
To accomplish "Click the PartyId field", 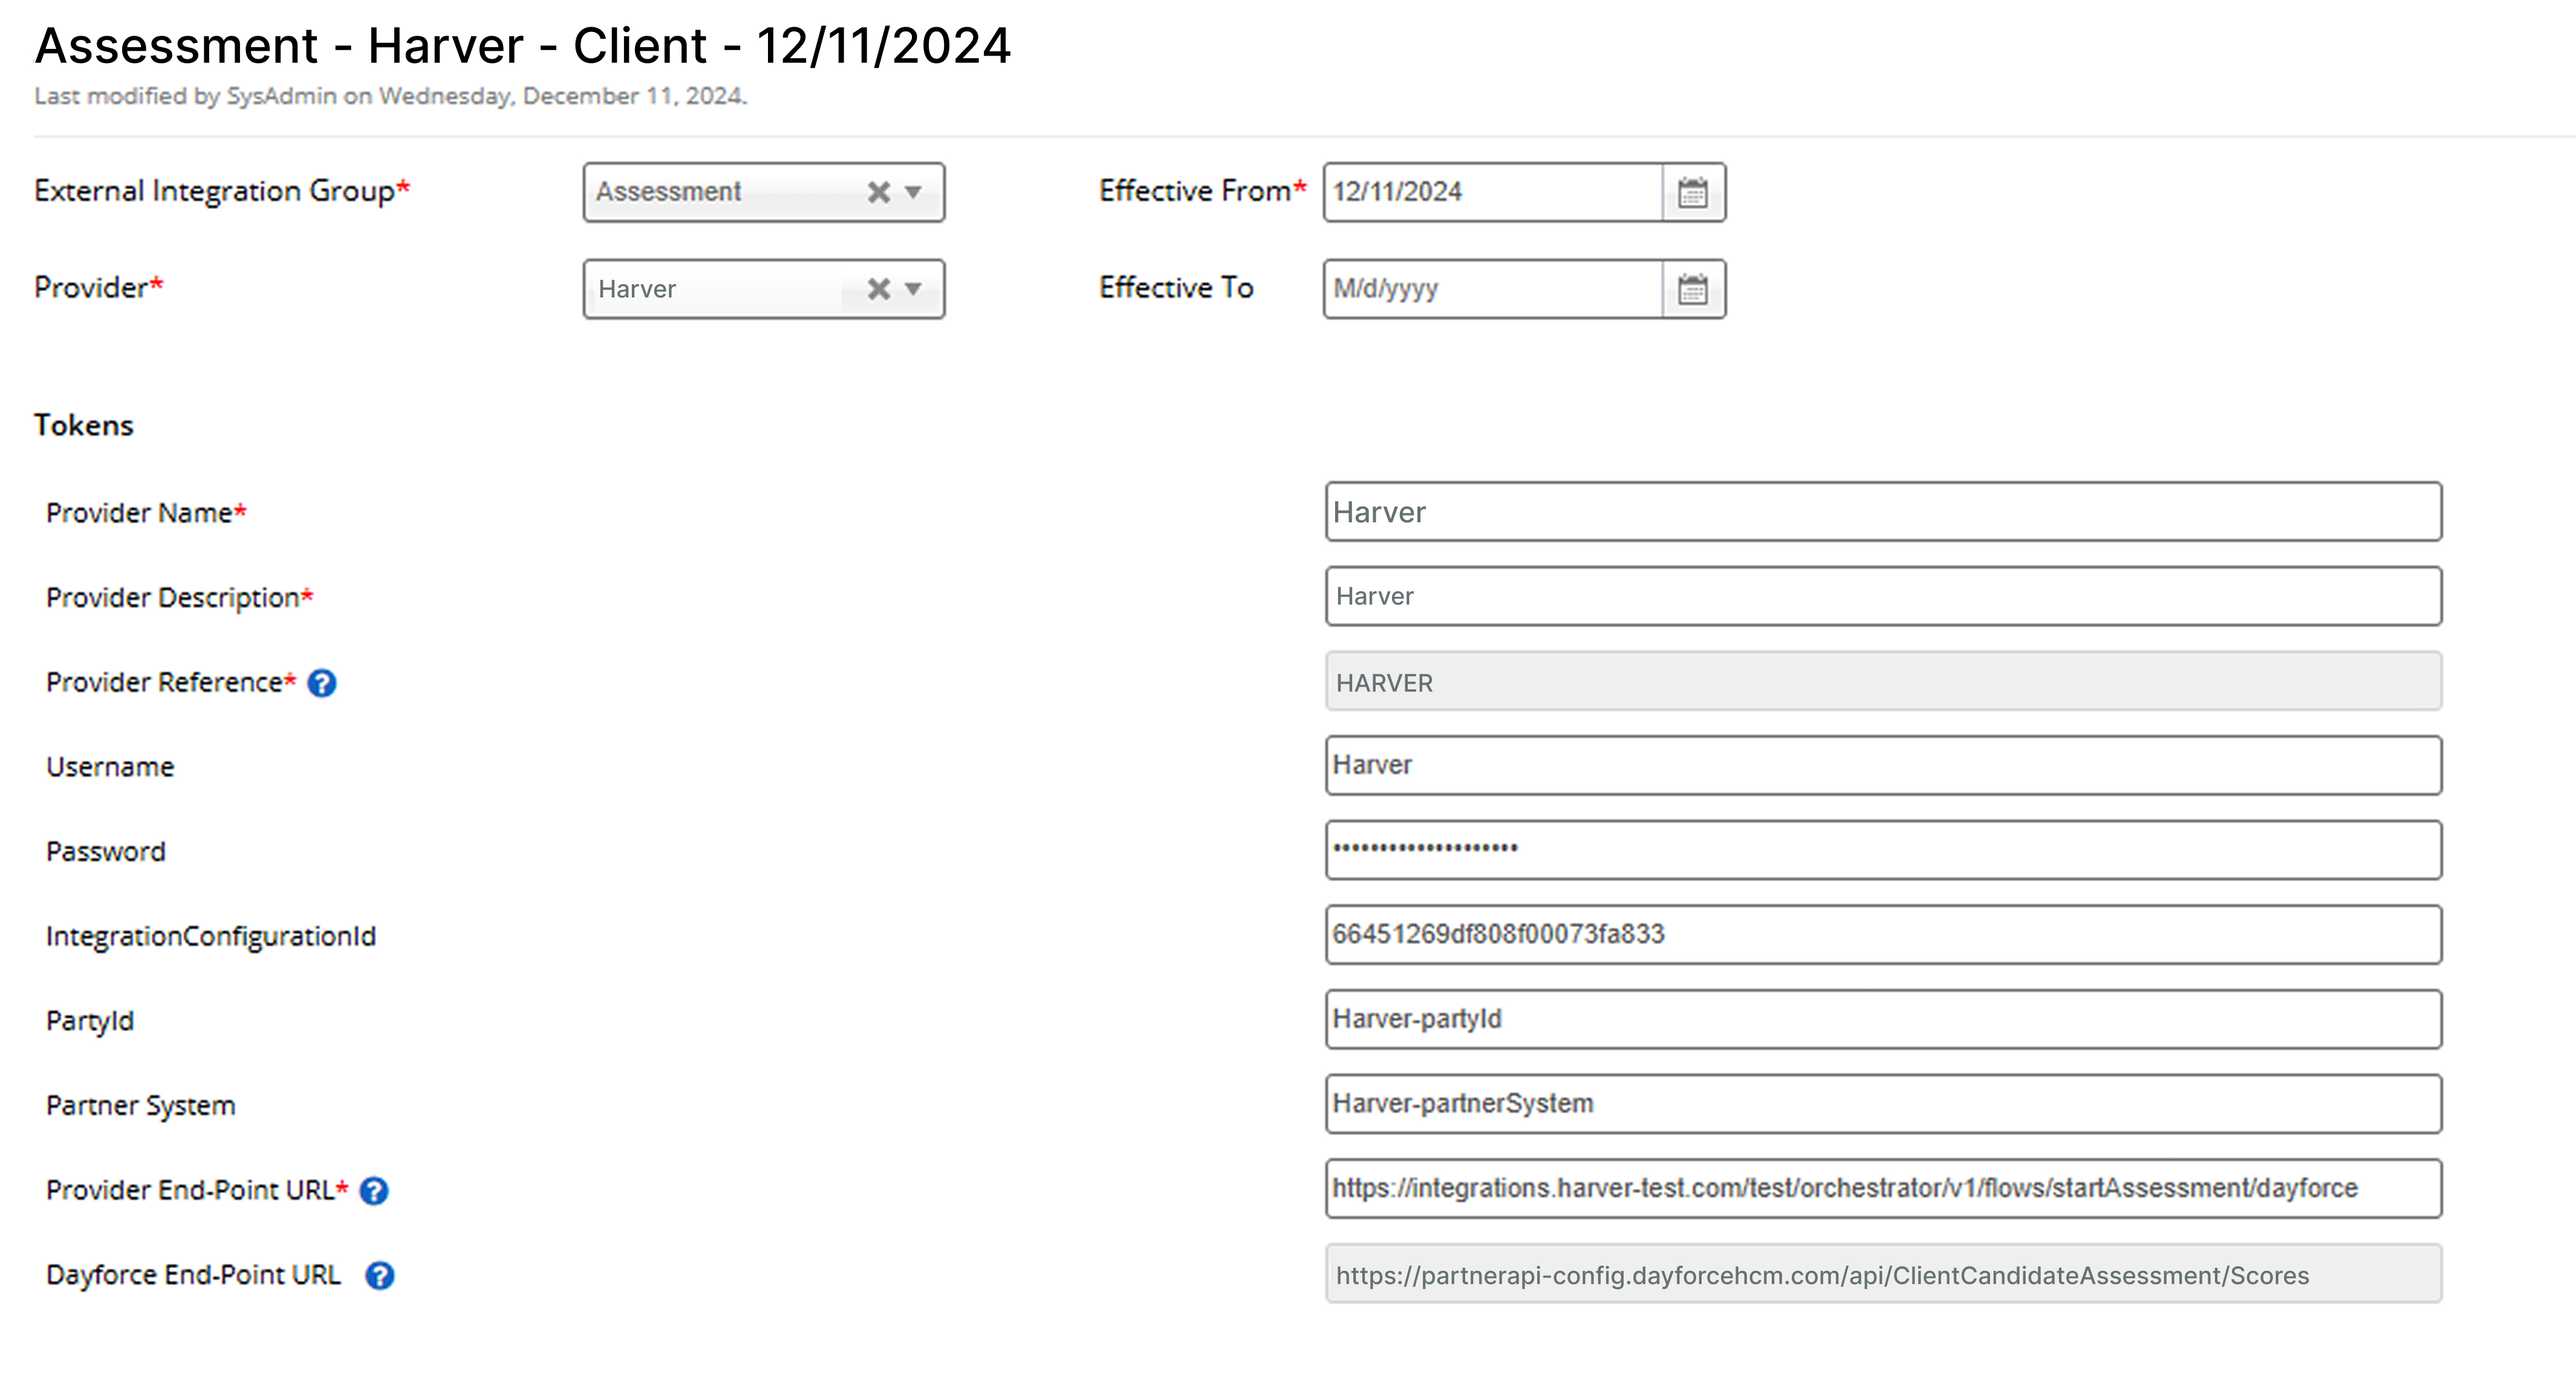I will (x=1884, y=1020).
